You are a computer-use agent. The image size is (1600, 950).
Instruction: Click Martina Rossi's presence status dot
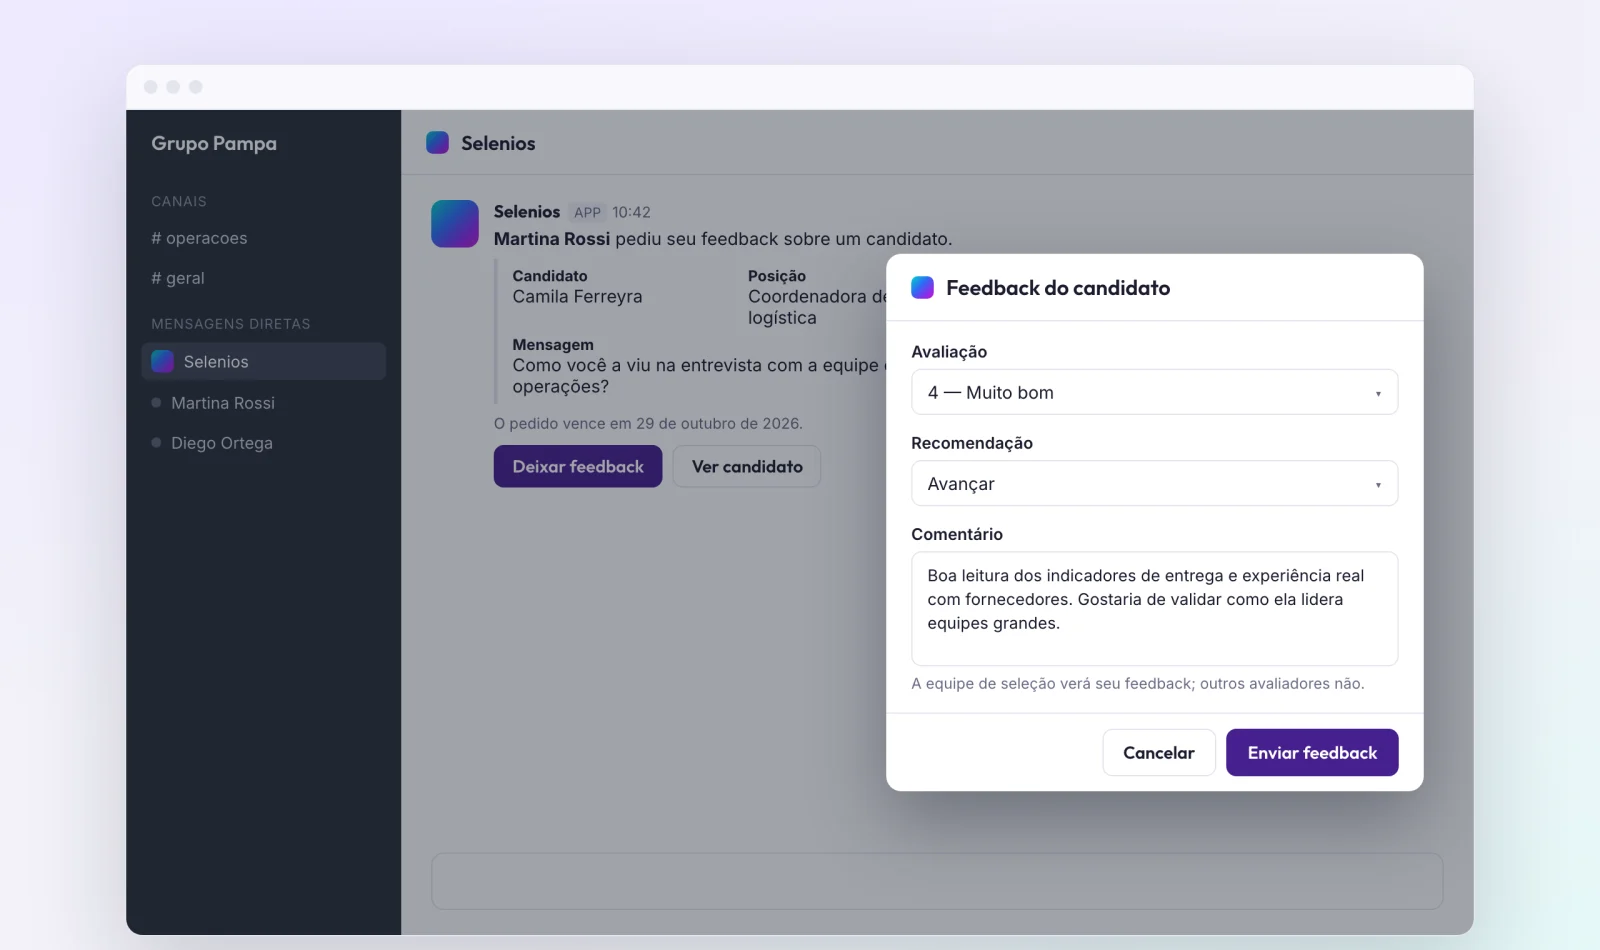(156, 403)
